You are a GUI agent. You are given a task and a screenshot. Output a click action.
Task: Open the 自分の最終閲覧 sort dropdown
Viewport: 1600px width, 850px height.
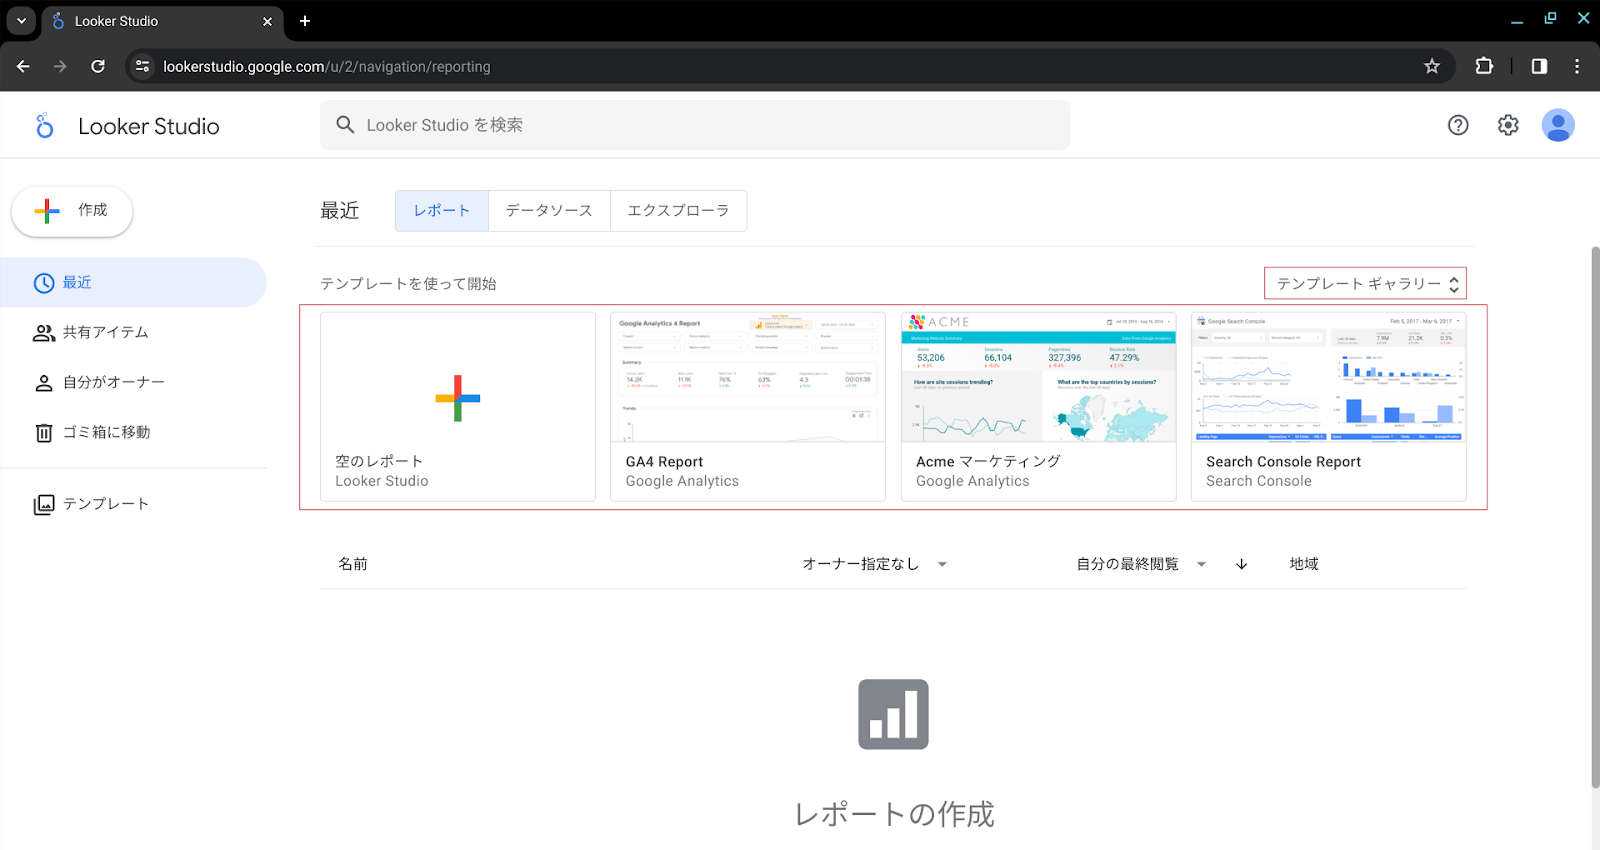pyautogui.click(x=1141, y=564)
